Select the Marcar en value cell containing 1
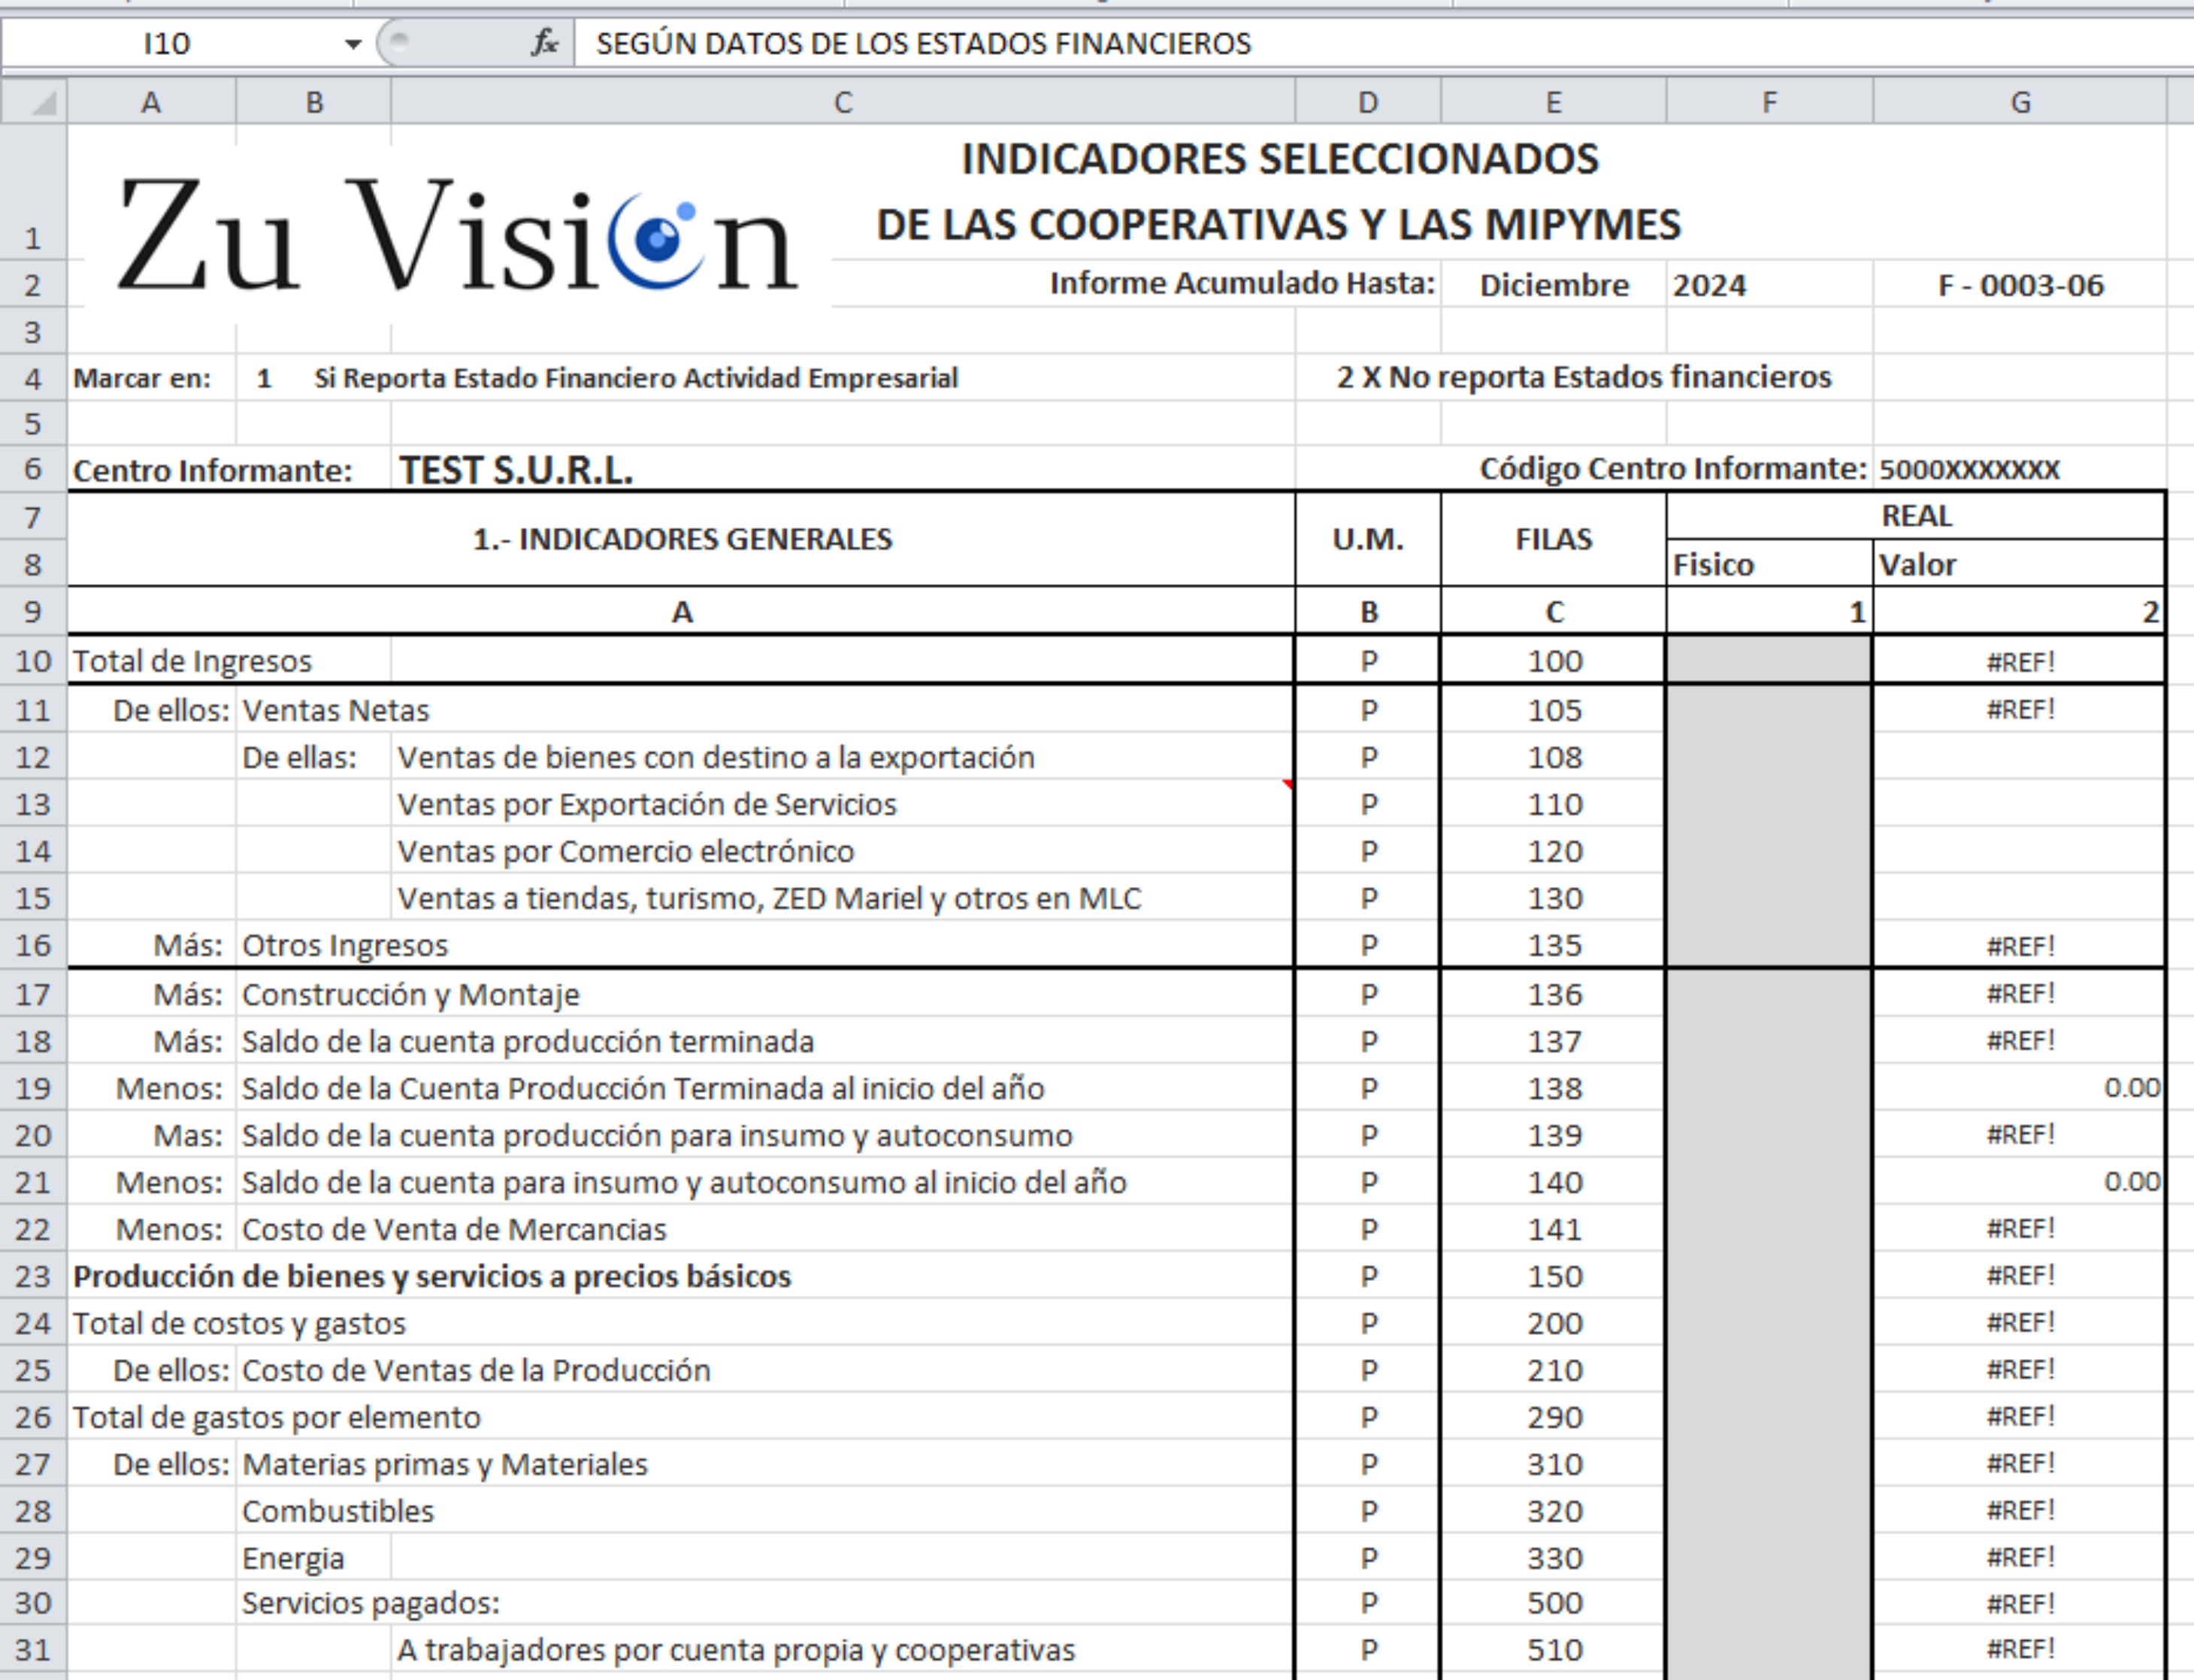The image size is (2194, 1680). [x=264, y=379]
